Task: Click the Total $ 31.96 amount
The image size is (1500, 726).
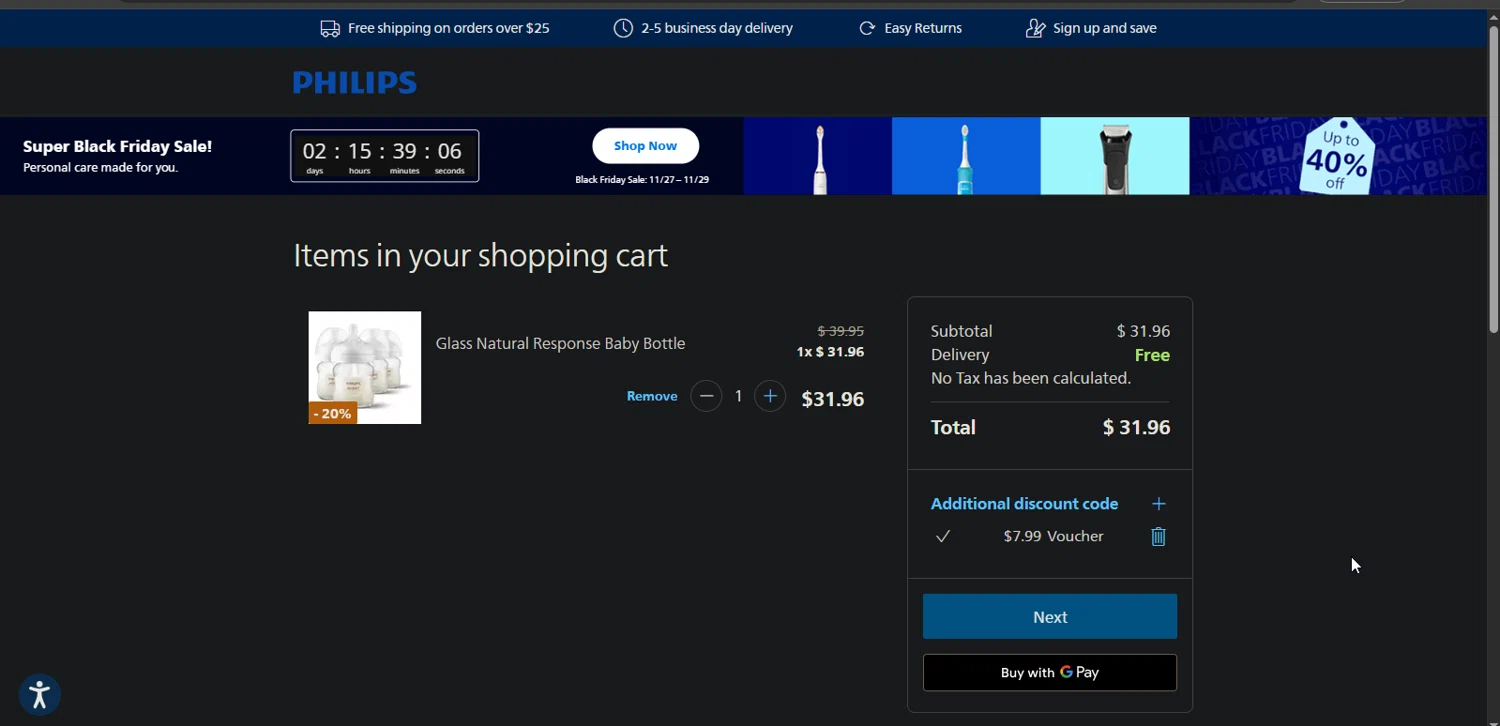Action: click(x=1136, y=427)
